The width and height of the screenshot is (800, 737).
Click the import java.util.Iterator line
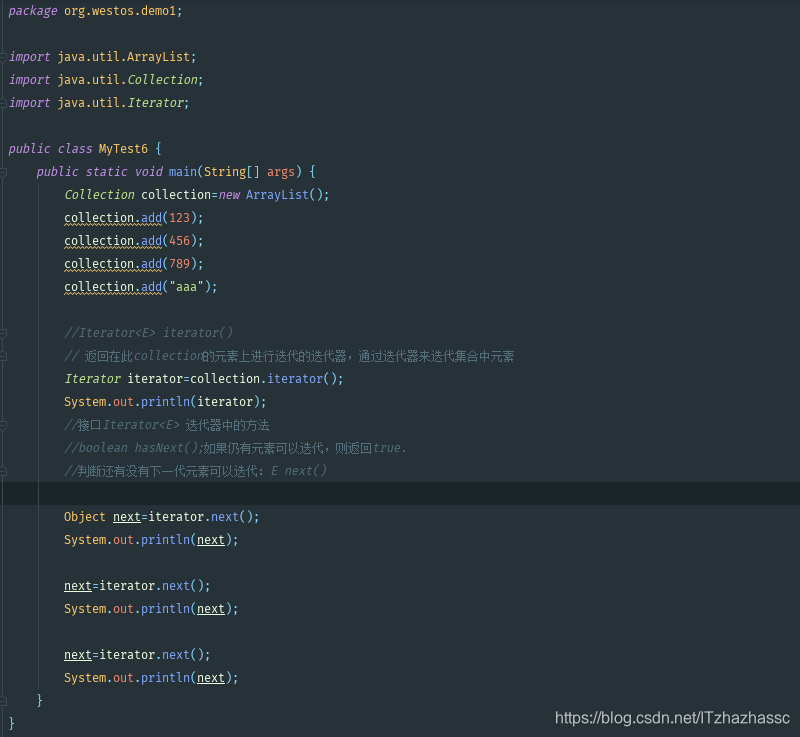coord(99,103)
